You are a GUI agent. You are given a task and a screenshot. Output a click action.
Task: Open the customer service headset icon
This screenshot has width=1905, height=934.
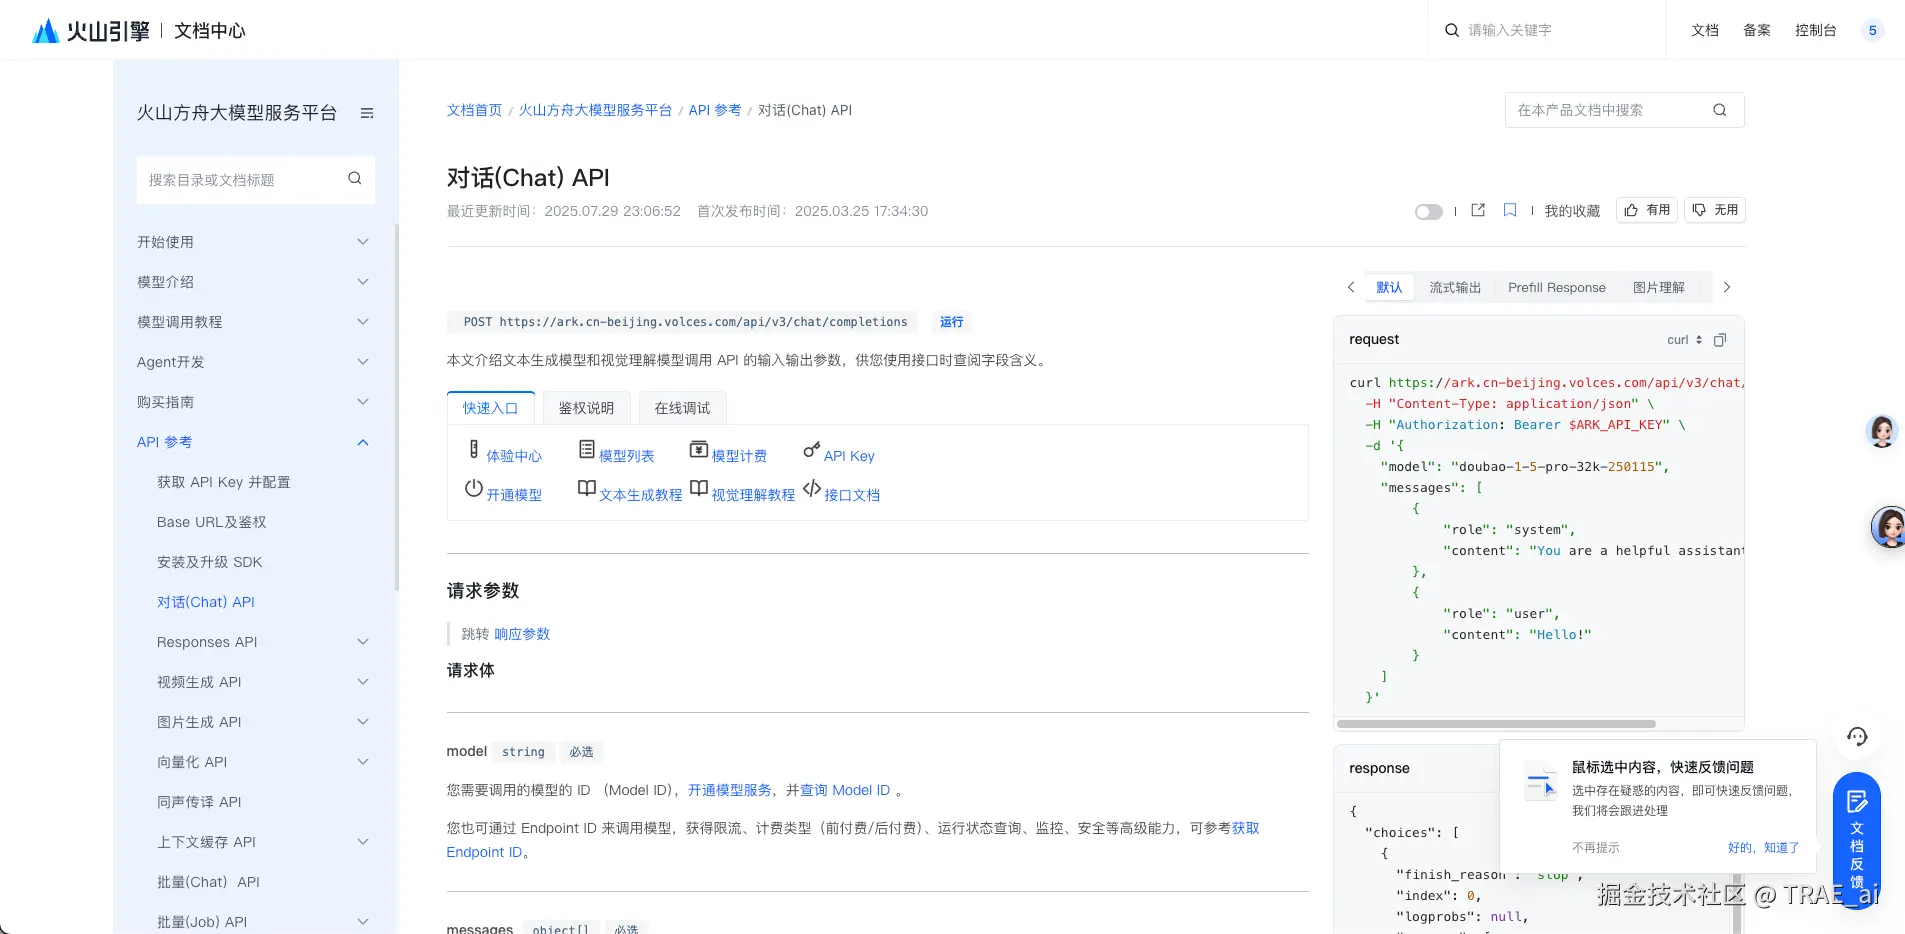(x=1857, y=737)
